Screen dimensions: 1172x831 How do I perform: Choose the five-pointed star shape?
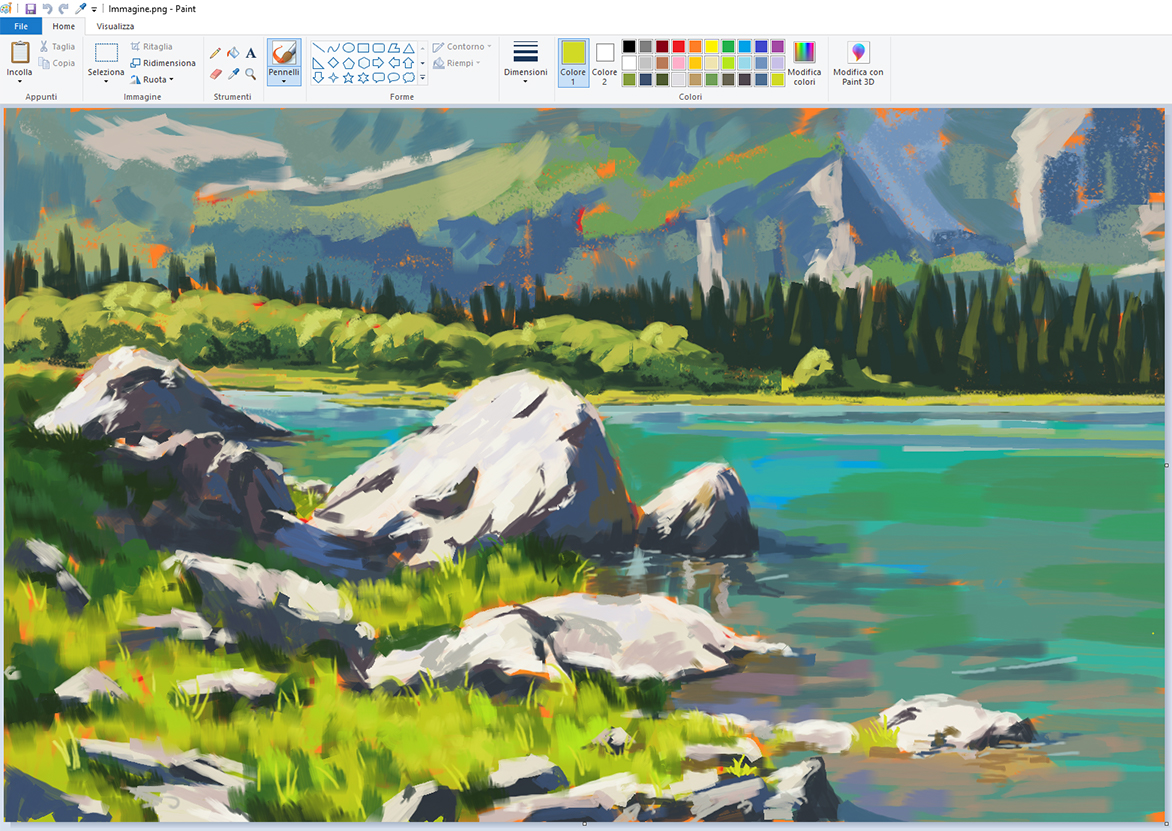click(x=348, y=78)
